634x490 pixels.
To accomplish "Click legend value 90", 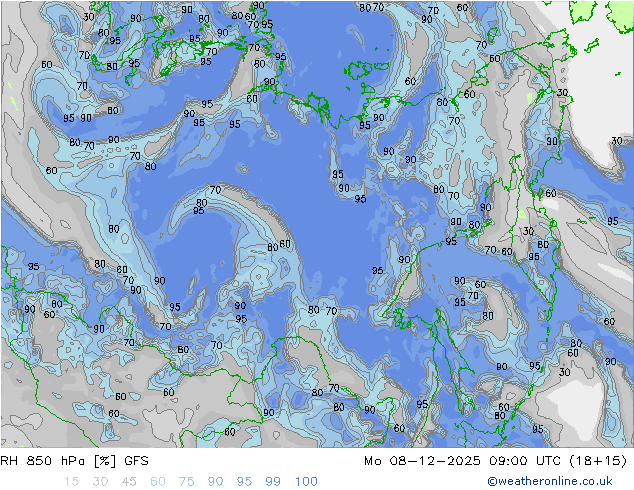I will tap(215, 482).
